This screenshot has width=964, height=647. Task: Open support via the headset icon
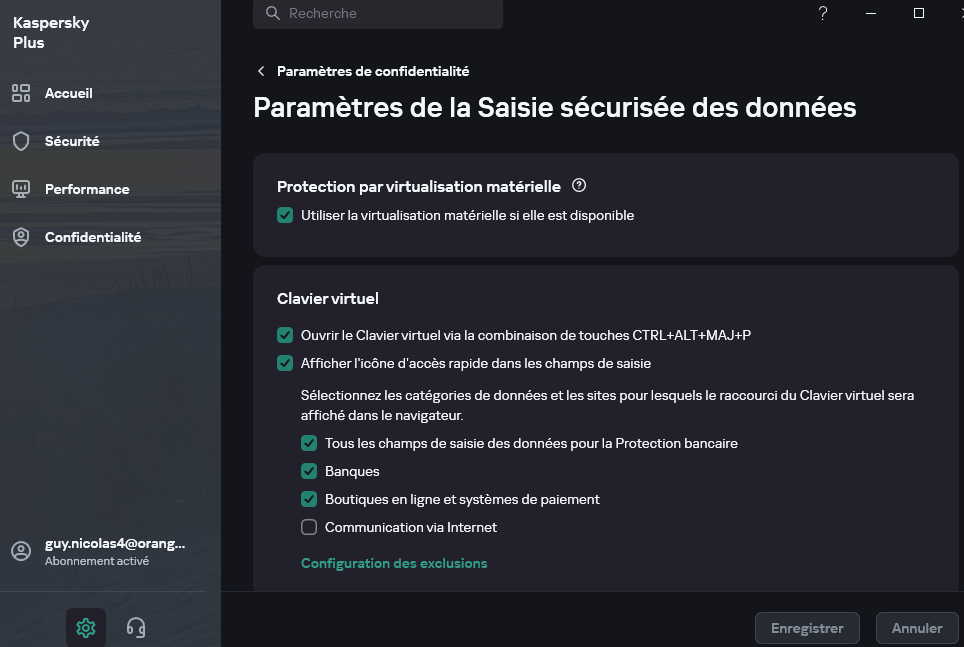136,628
